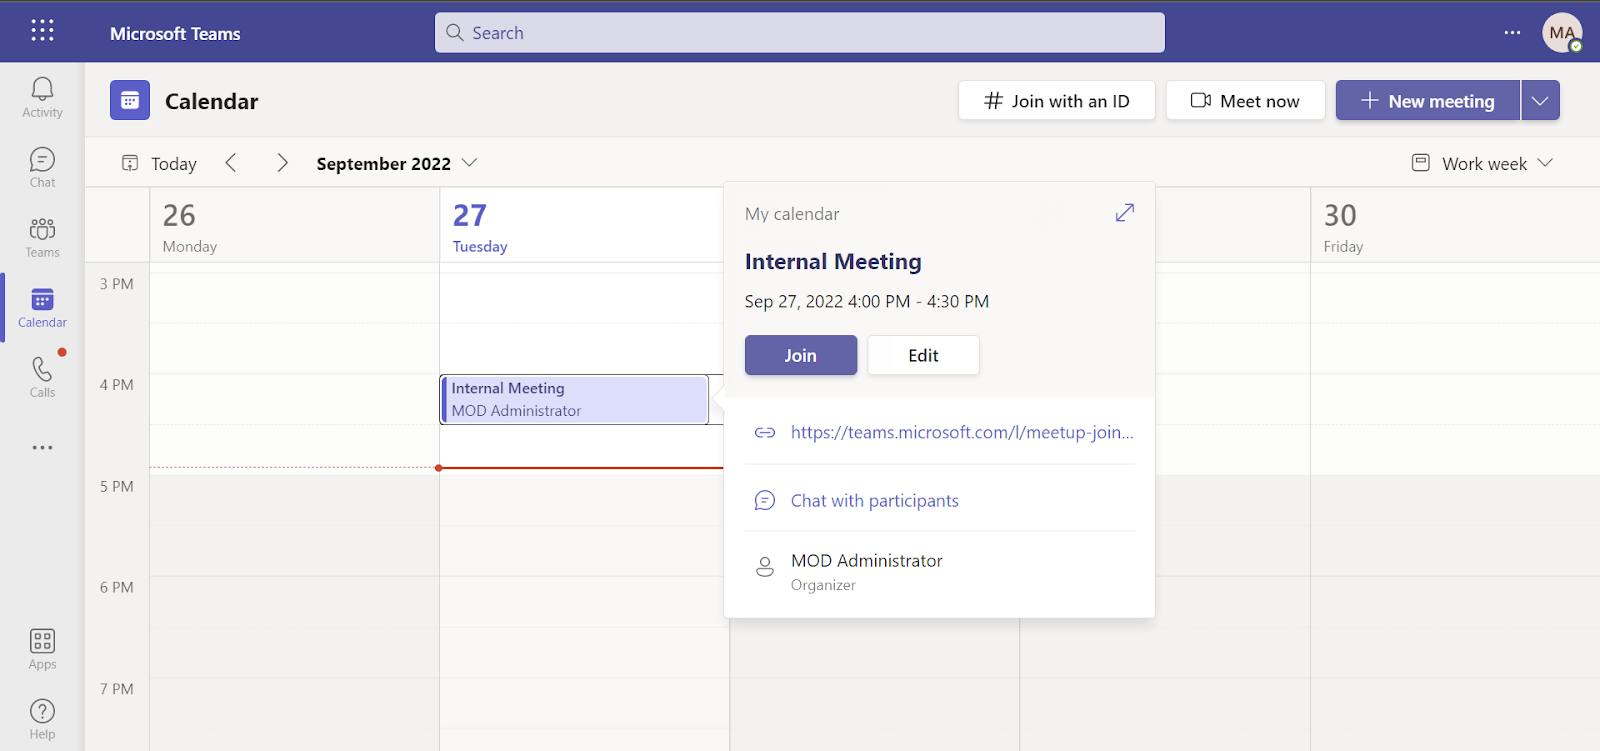Expand meeting details with the pop-out arrow
This screenshot has width=1600, height=751.
[x=1125, y=213]
